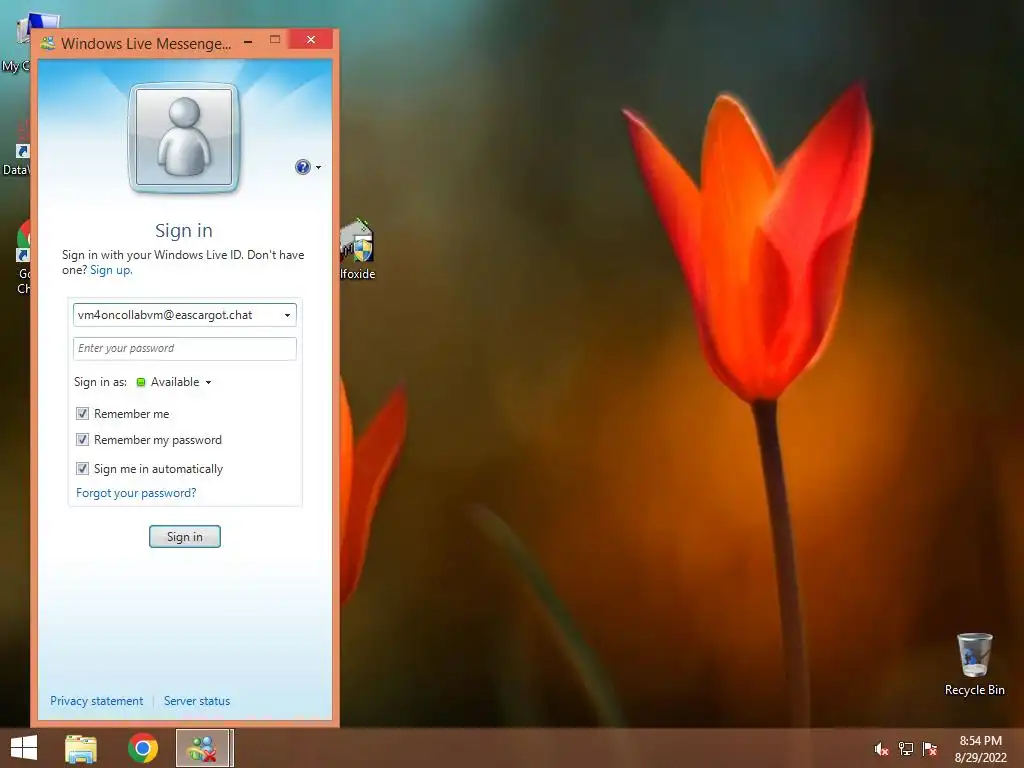Viewport: 1024px width, 768px height.
Task: Disable Sign me in automatically
Action: coord(82,468)
